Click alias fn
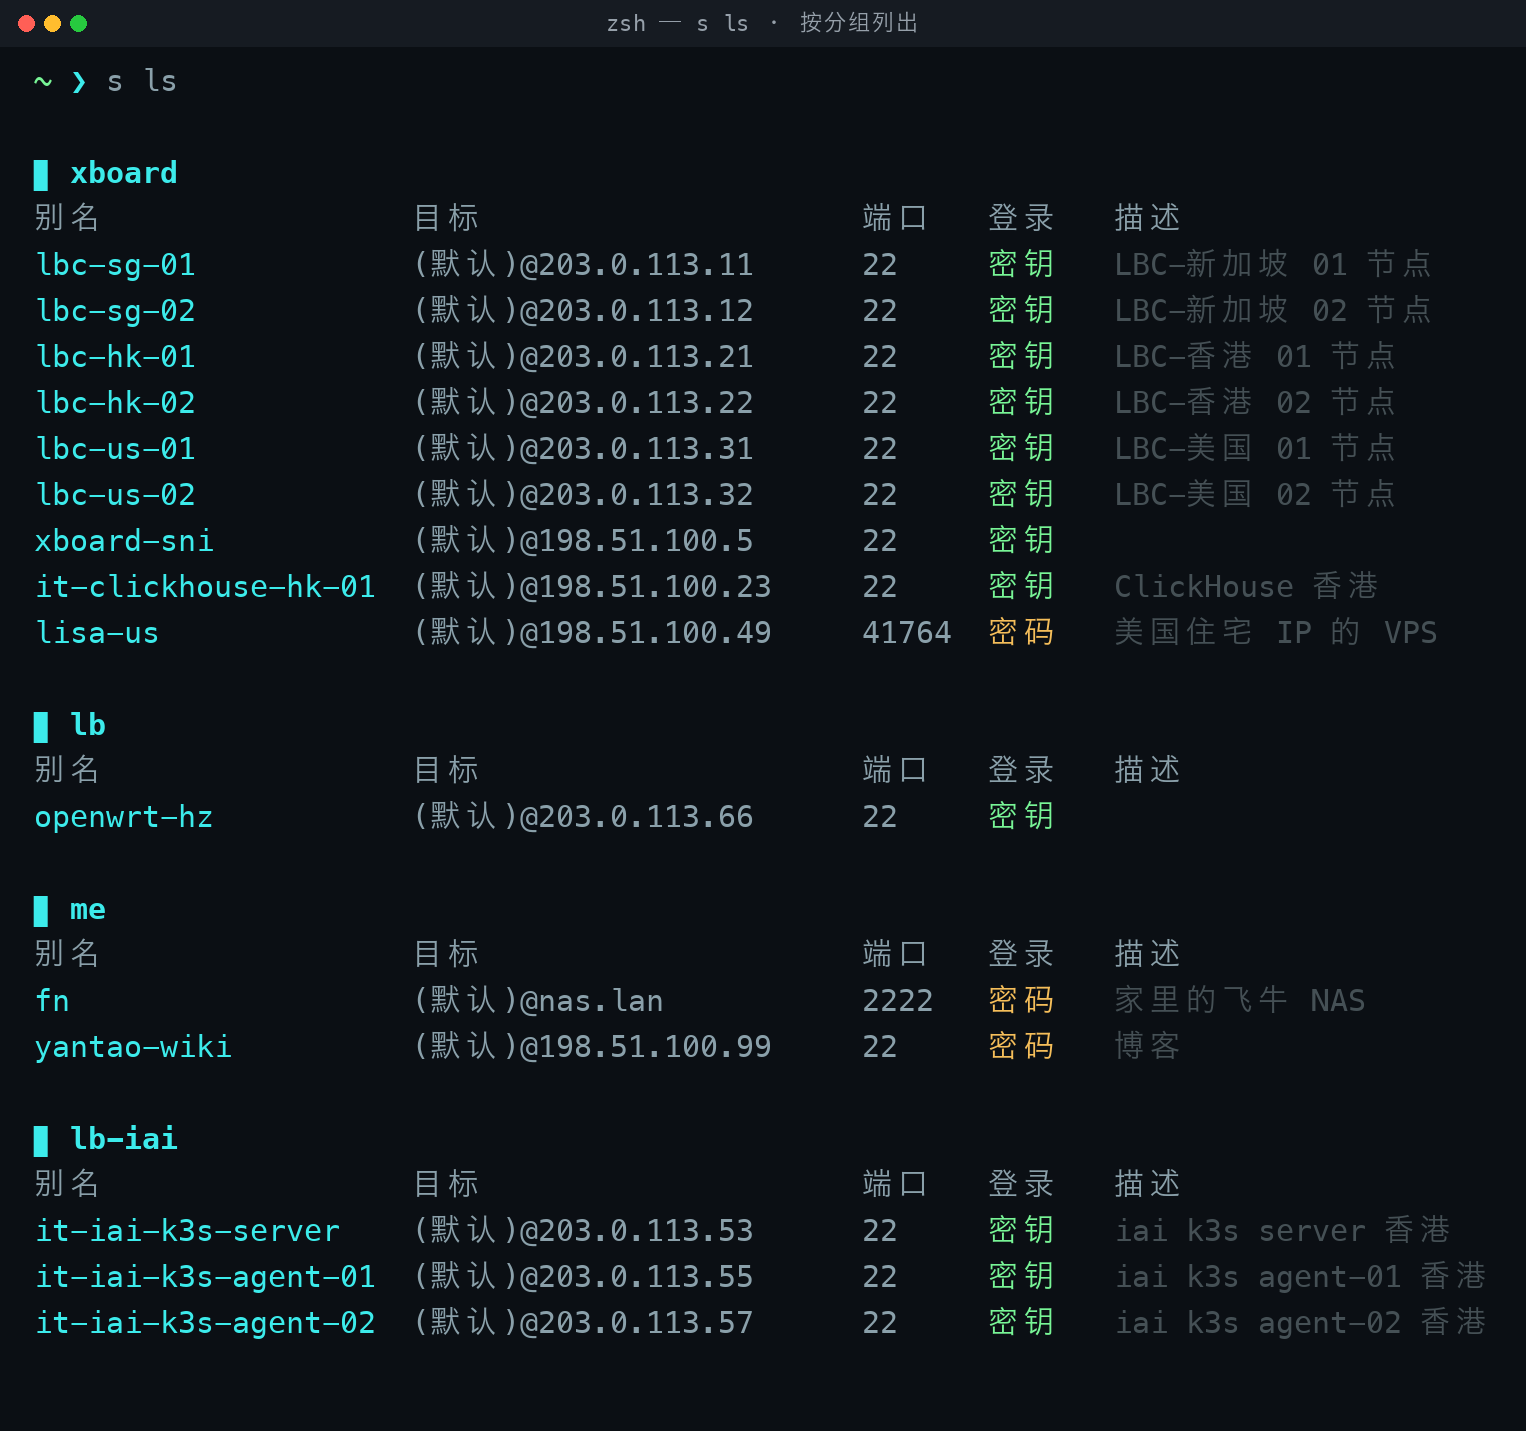The image size is (1526, 1431). [x=52, y=1001]
